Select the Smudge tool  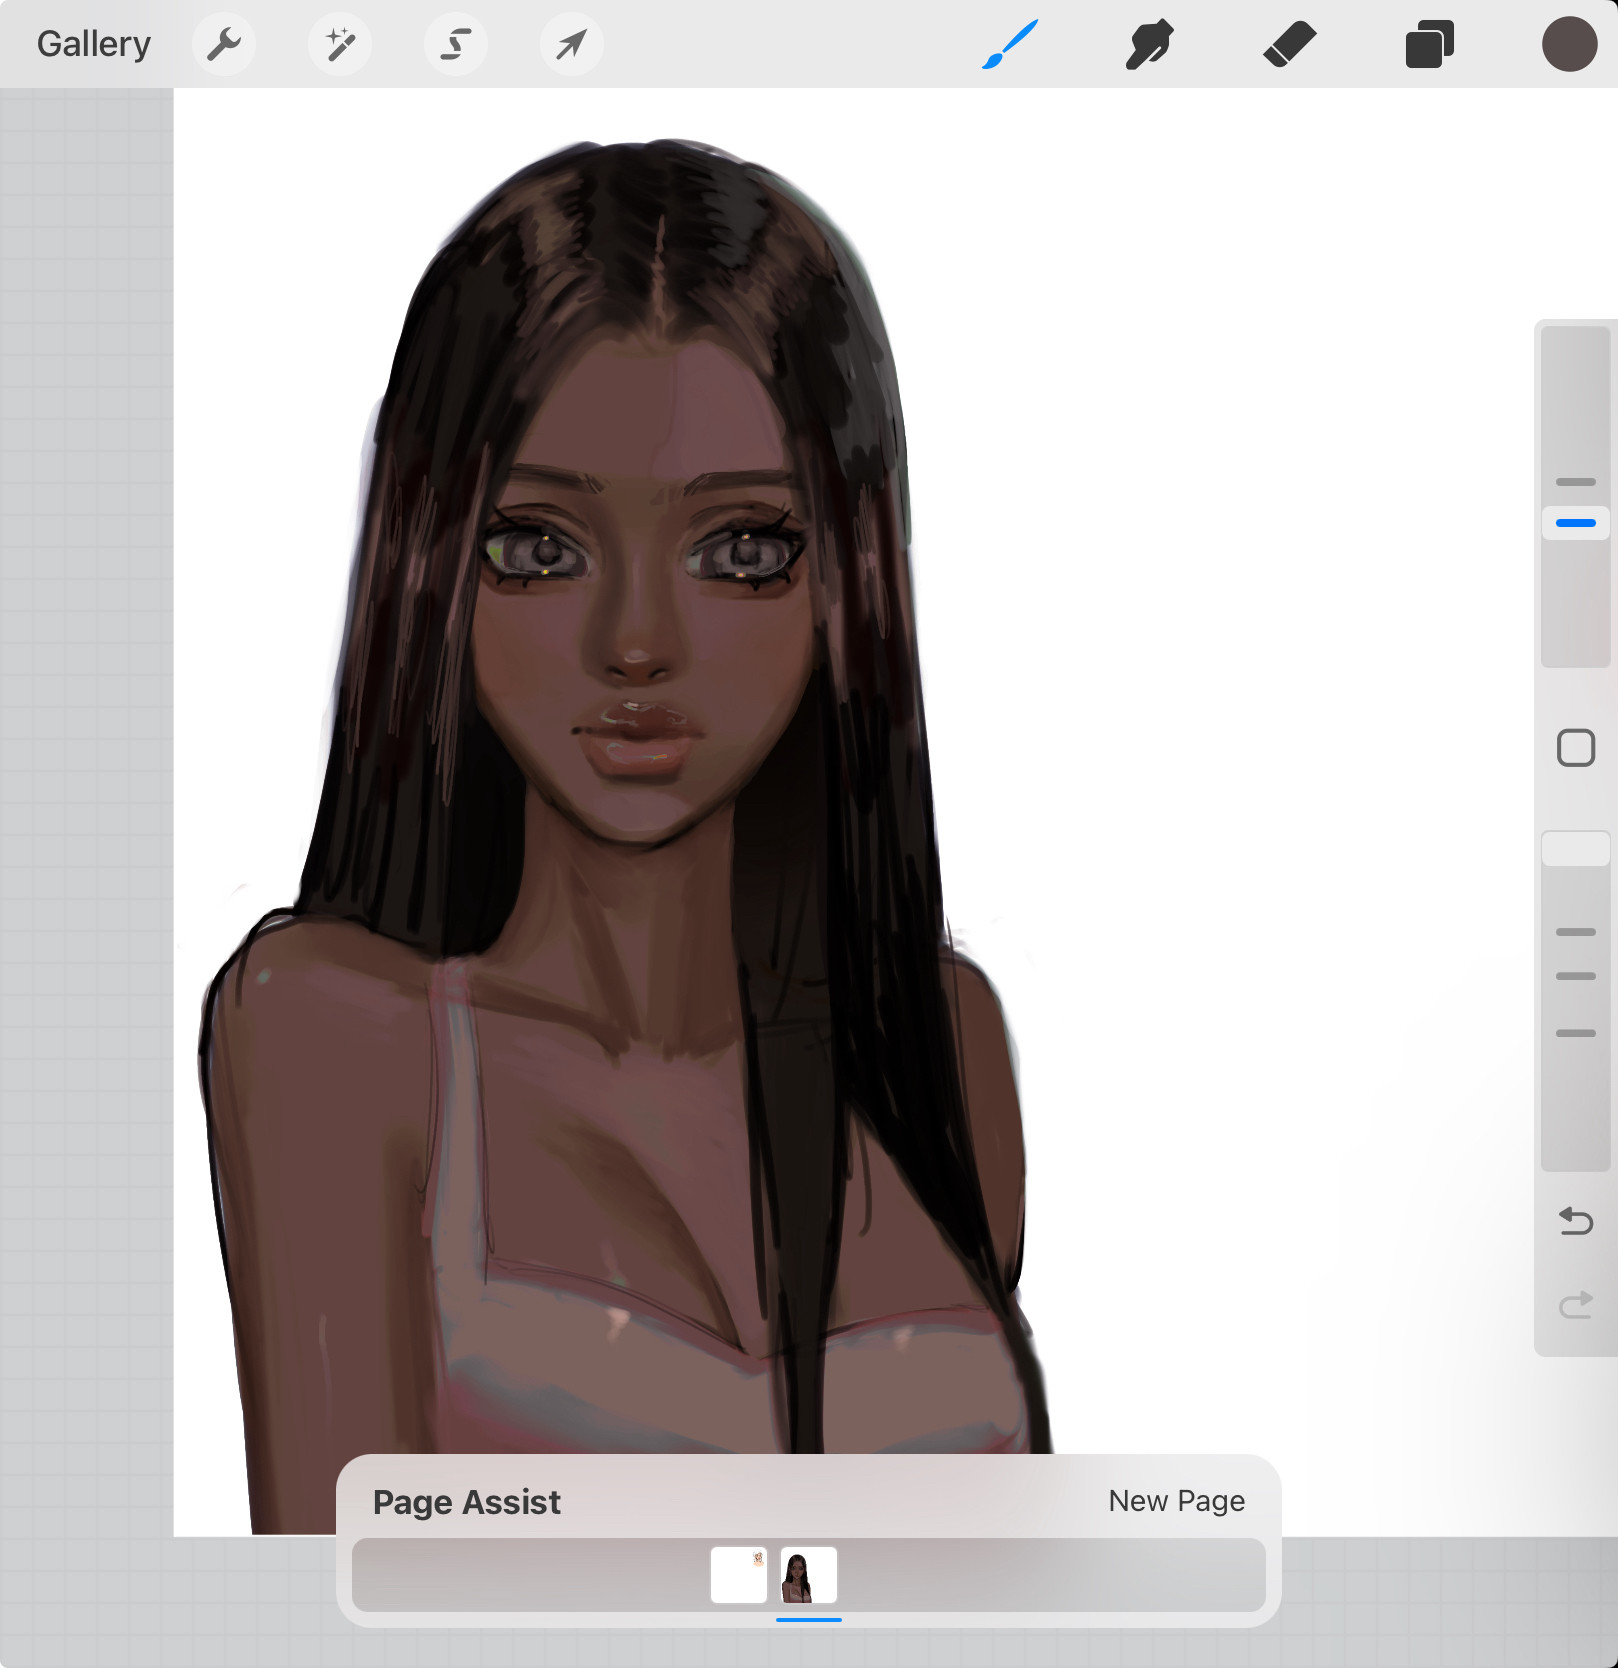pos(1149,45)
